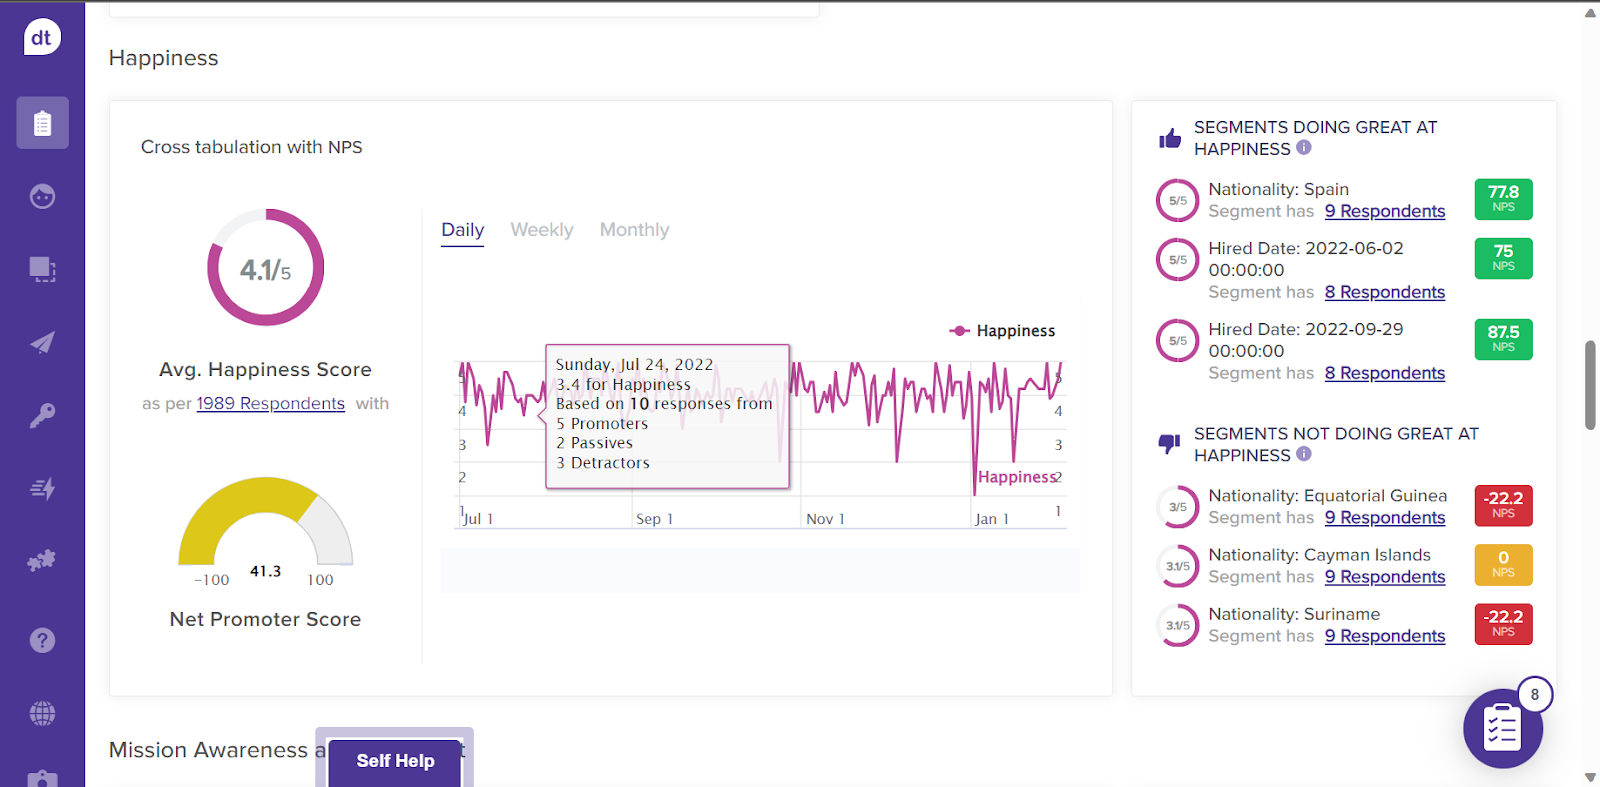Switch to the Weekly tab
Image resolution: width=1600 pixels, height=787 pixels.
click(541, 230)
